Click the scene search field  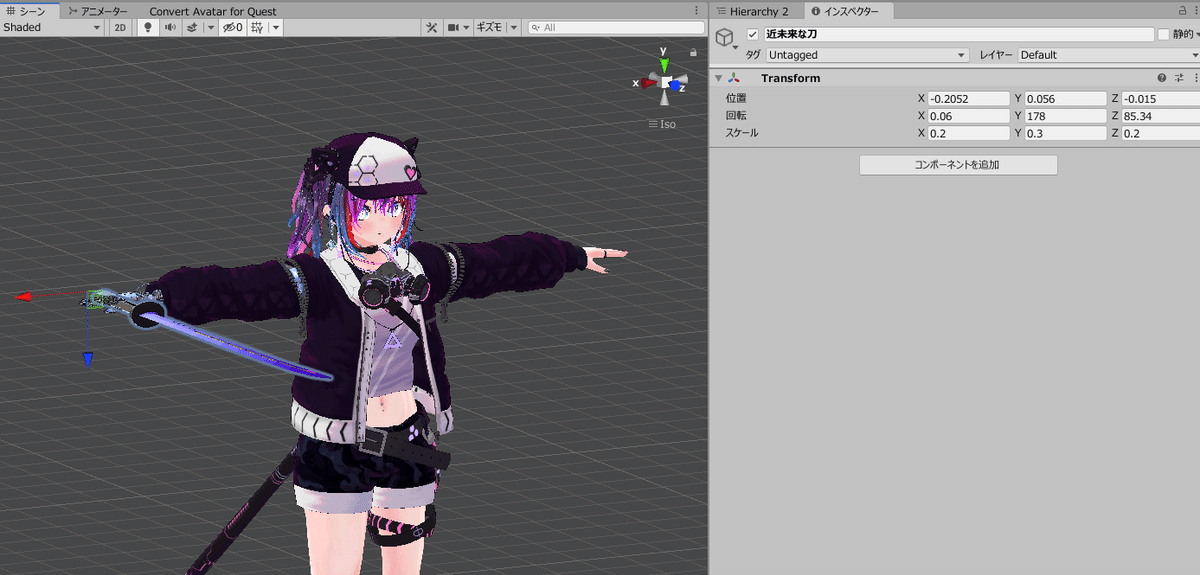(x=614, y=28)
